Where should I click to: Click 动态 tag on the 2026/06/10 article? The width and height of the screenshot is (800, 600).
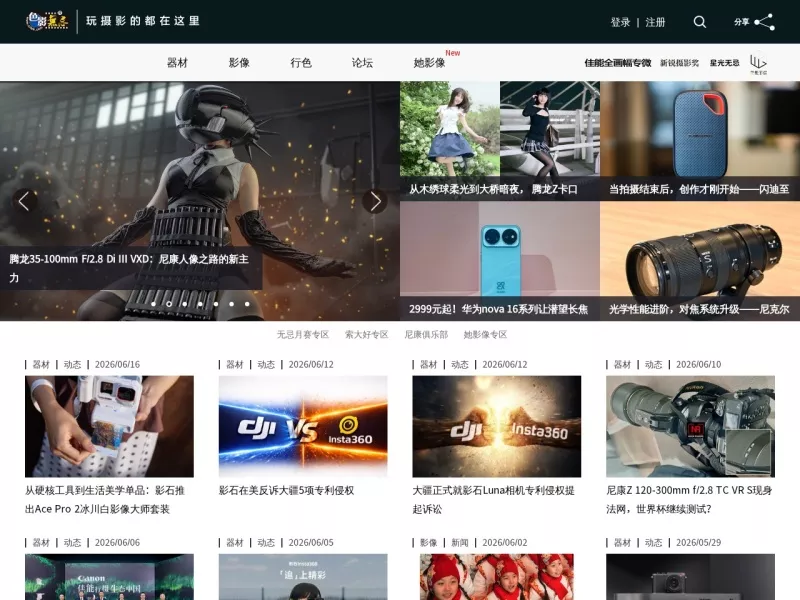(653, 364)
